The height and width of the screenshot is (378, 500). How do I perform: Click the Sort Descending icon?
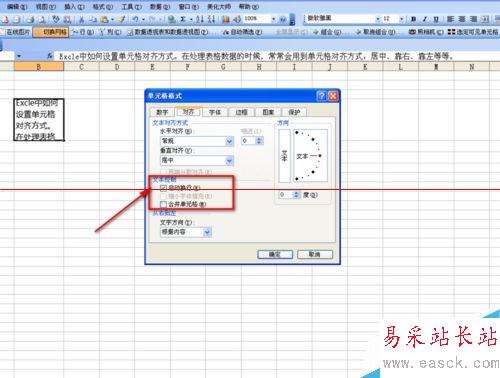pos(211,19)
